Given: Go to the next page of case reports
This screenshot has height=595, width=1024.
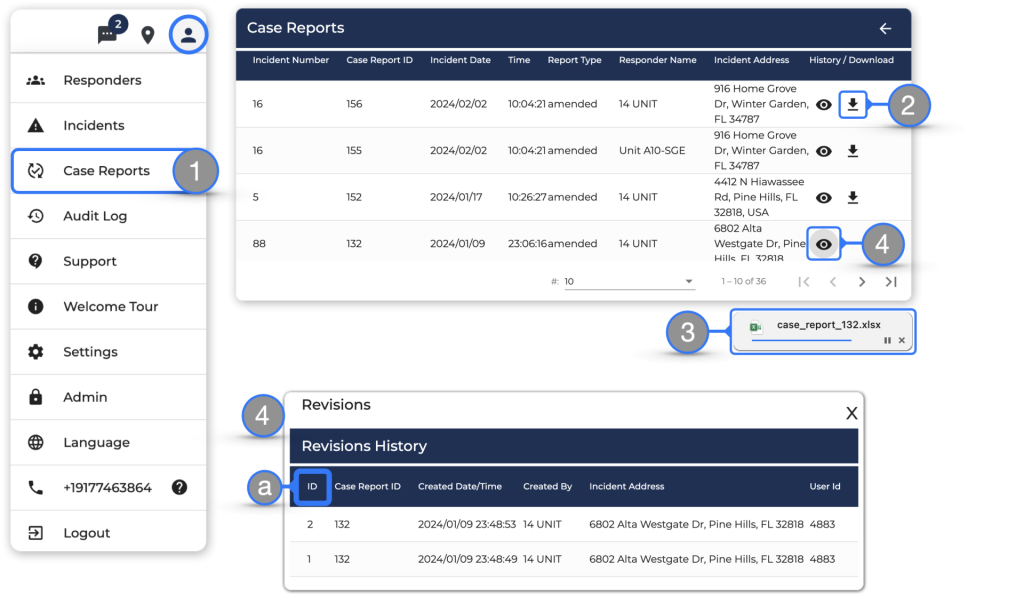Looking at the screenshot, I should pyautogui.click(x=862, y=281).
